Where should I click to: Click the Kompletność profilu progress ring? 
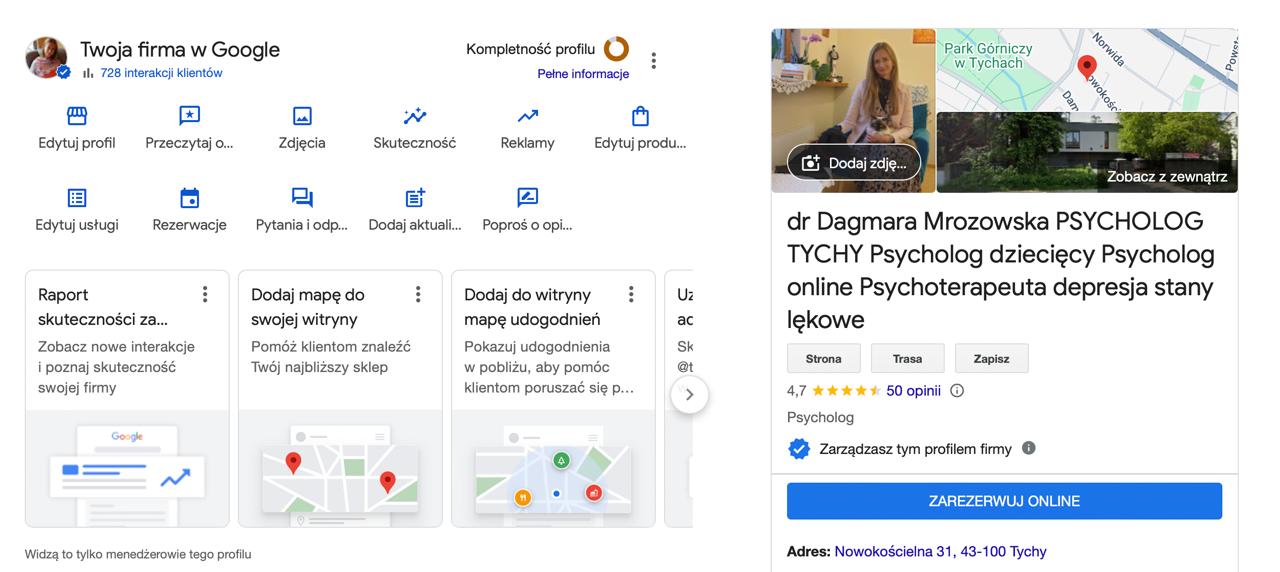pyautogui.click(x=617, y=48)
